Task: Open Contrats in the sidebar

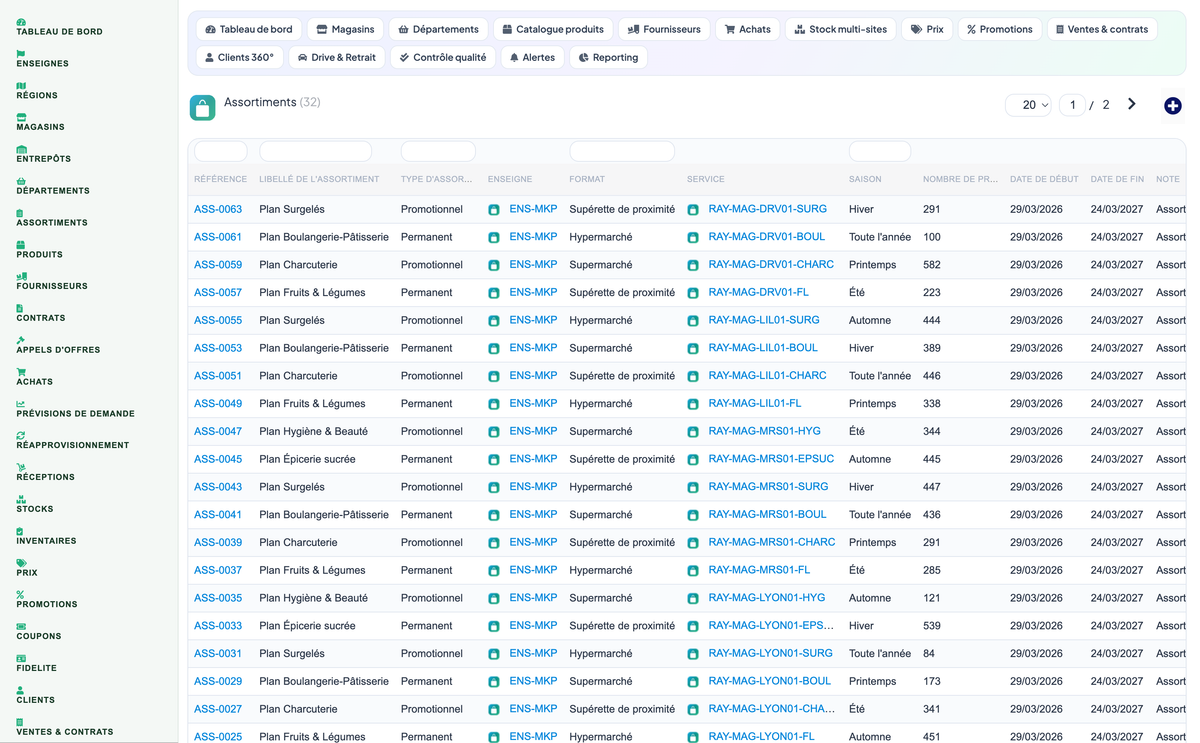Action: [x=41, y=313]
